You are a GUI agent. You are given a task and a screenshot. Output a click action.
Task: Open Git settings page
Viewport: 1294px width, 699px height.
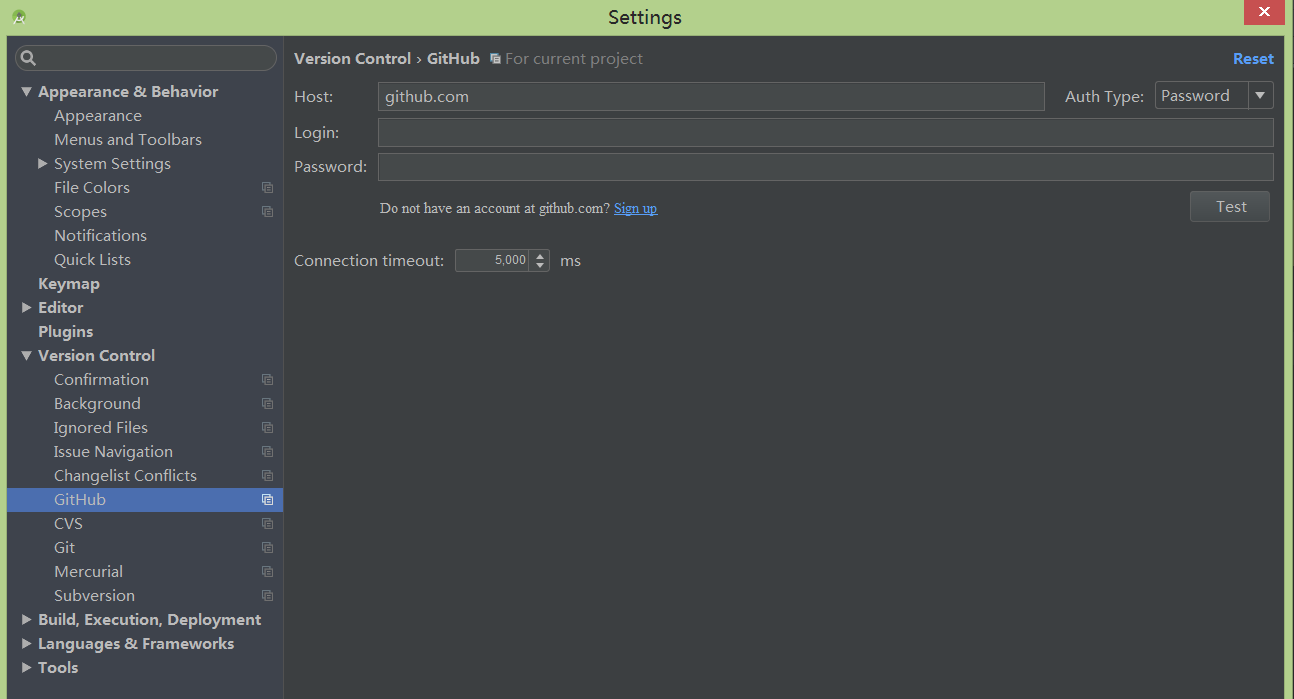pos(64,548)
